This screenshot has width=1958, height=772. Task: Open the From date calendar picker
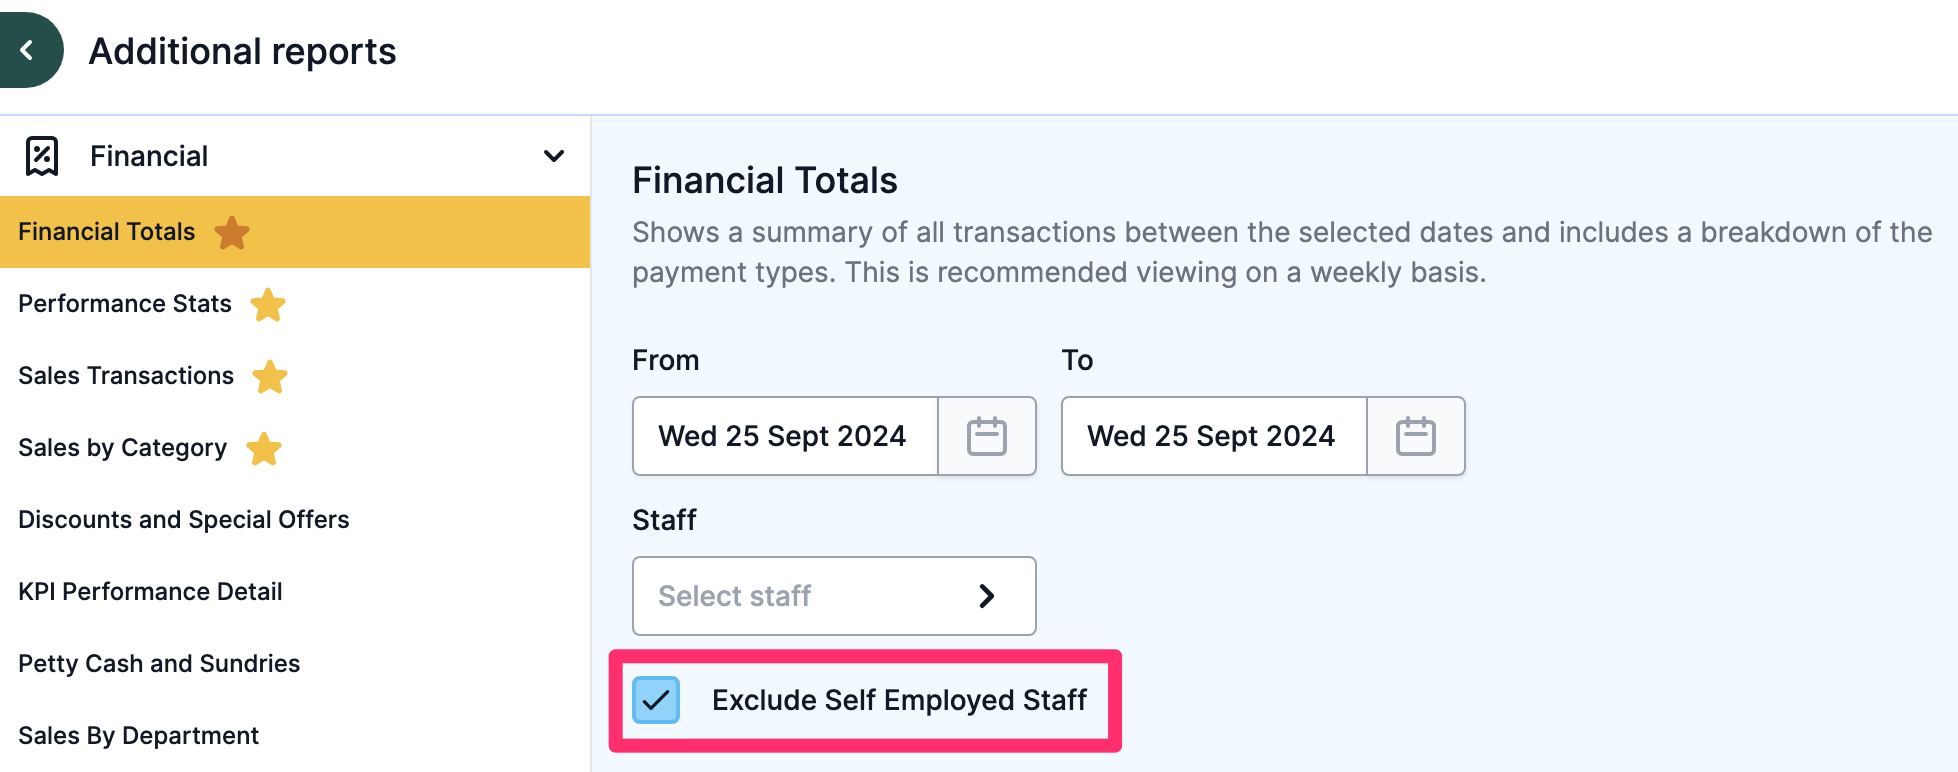[x=987, y=436]
